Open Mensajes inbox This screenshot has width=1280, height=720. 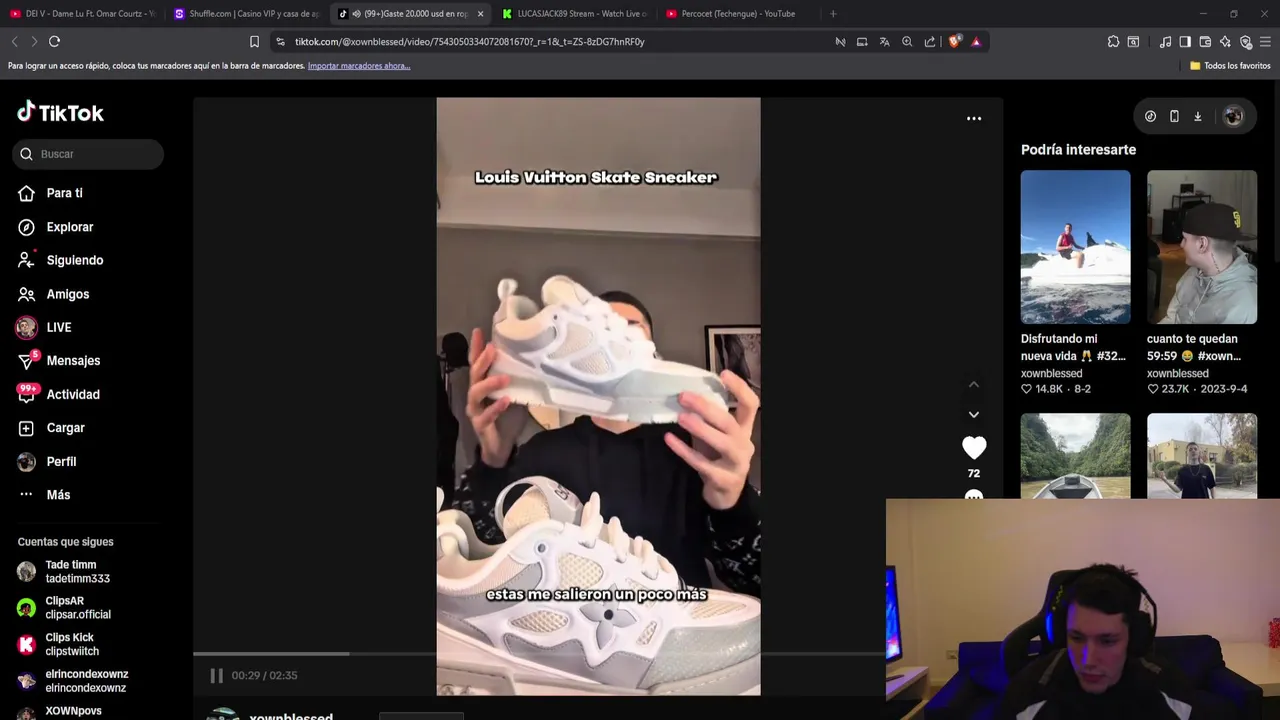[58, 360]
